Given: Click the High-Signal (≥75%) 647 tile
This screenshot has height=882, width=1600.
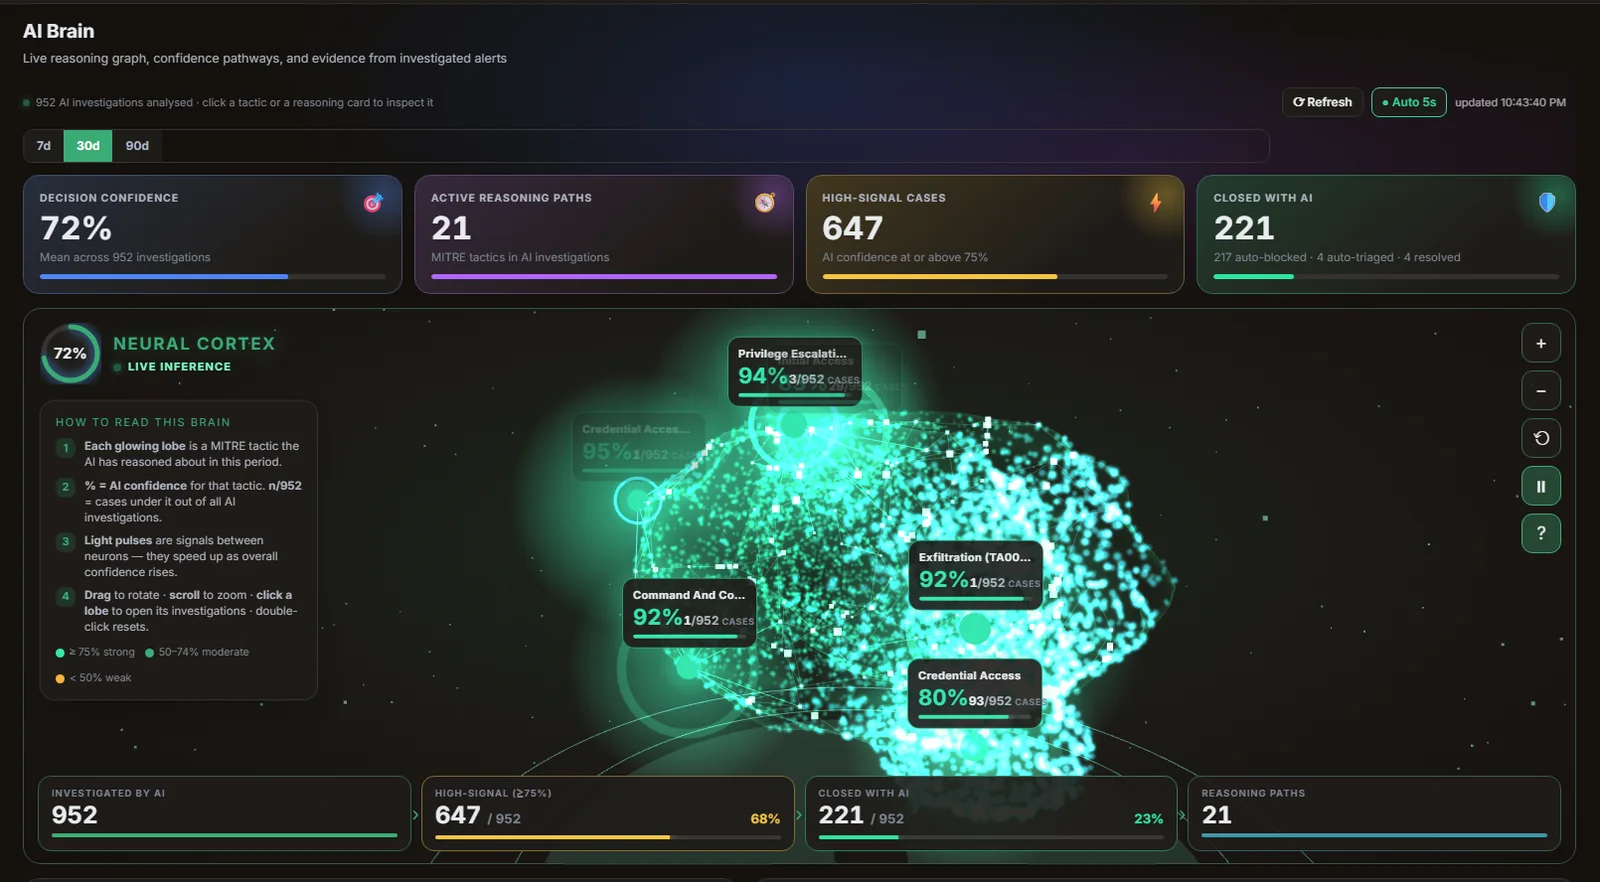Looking at the screenshot, I should [608, 813].
